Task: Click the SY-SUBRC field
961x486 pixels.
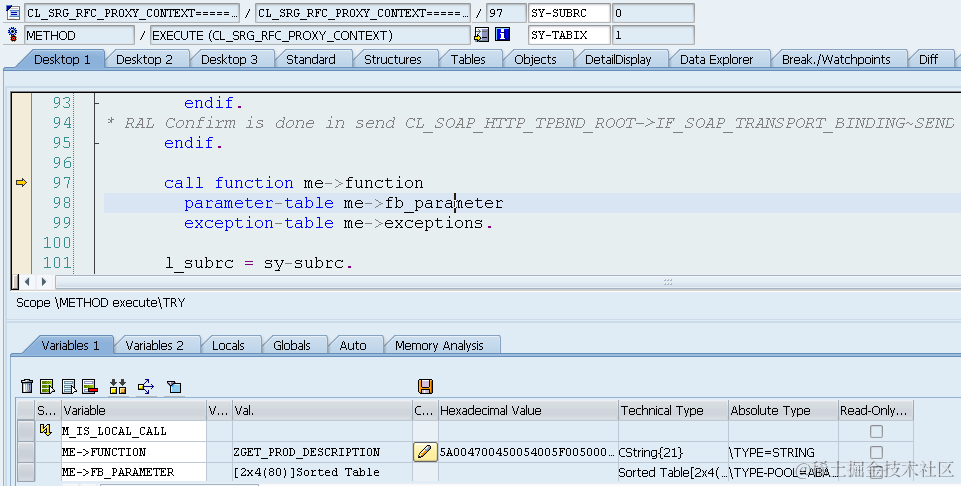Action: pos(569,13)
